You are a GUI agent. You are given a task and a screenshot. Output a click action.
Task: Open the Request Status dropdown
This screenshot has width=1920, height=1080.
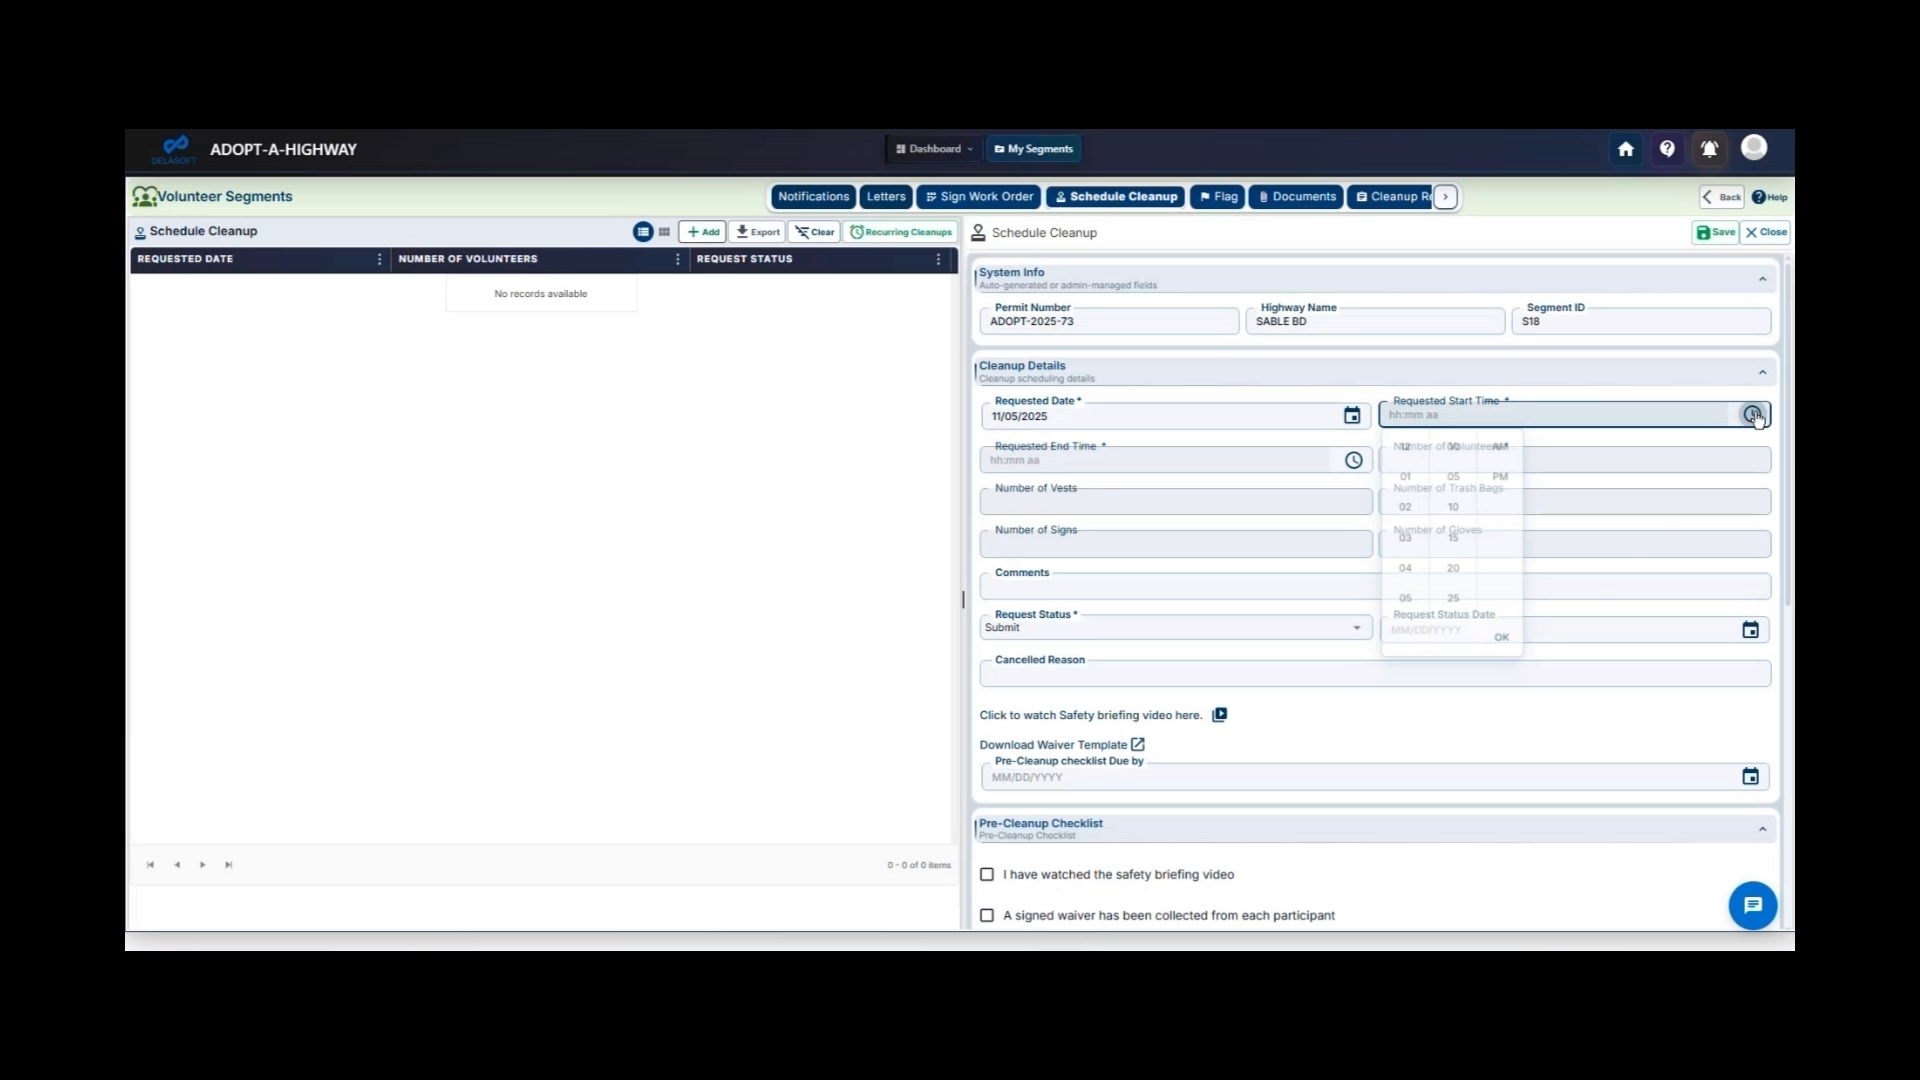point(1356,627)
